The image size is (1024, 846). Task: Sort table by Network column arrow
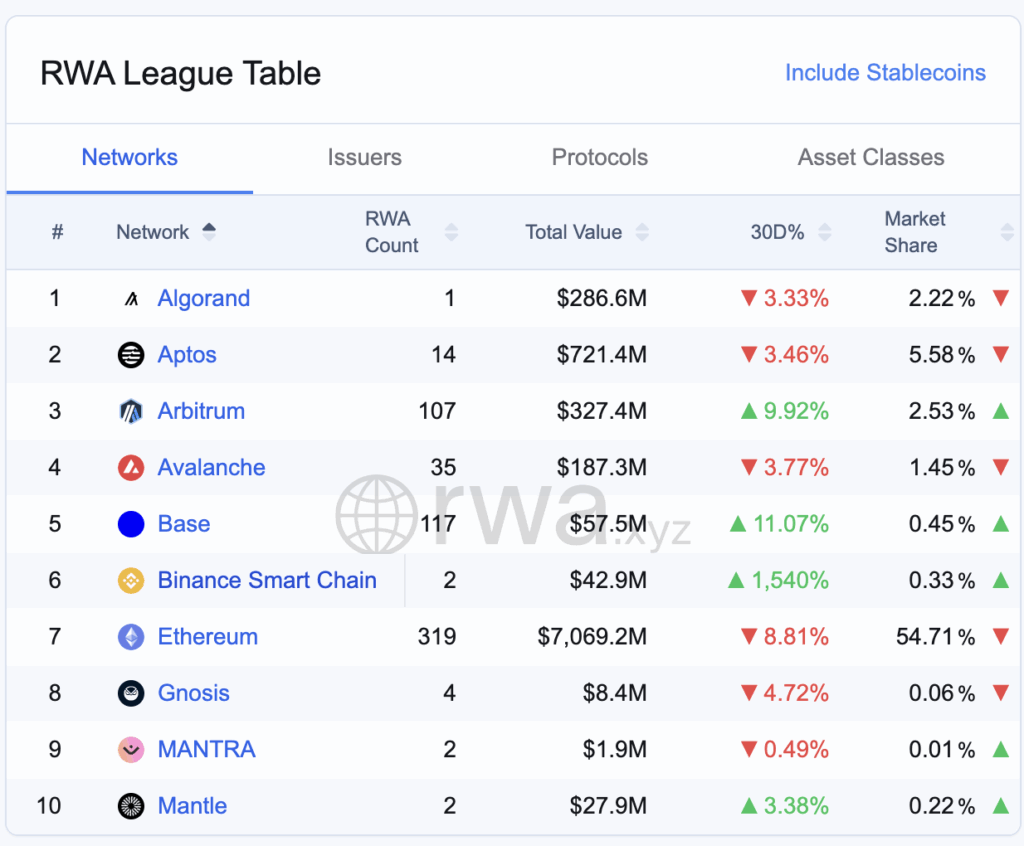coord(209,231)
